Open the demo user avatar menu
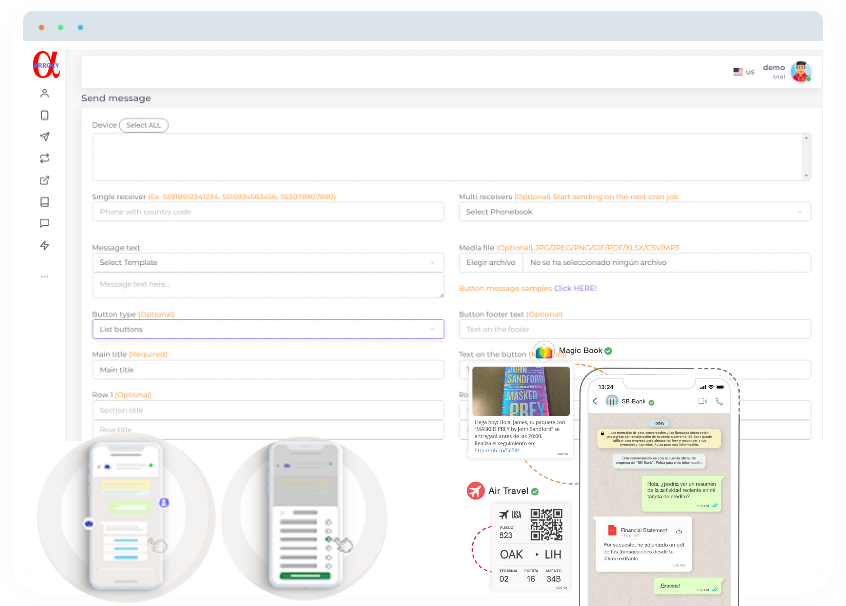Image resolution: width=846 pixels, height=606 pixels. click(x=800, y=72)
